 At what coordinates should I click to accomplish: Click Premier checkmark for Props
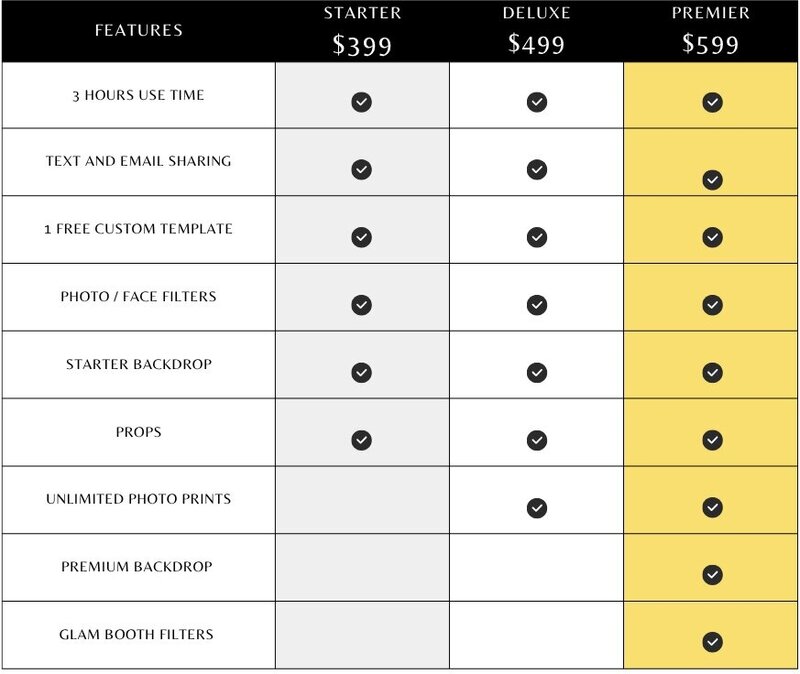712,440
